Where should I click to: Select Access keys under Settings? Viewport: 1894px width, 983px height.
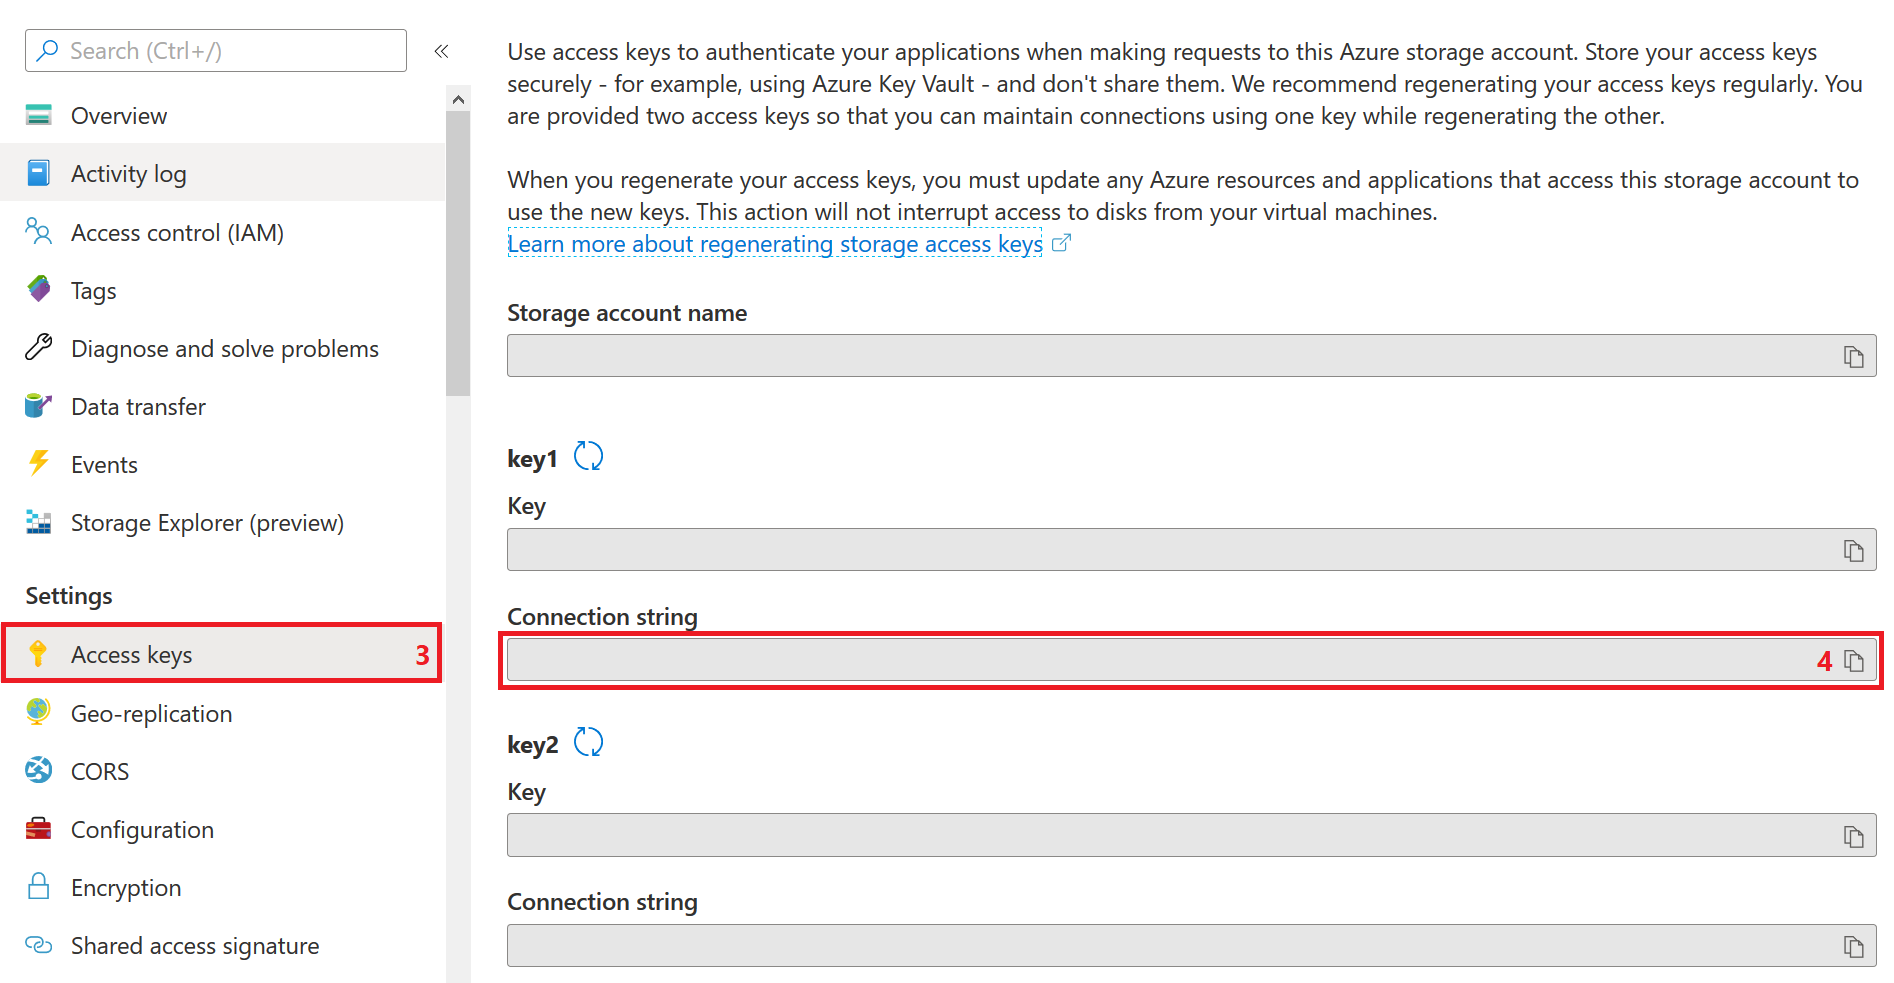tap(221, 654)
